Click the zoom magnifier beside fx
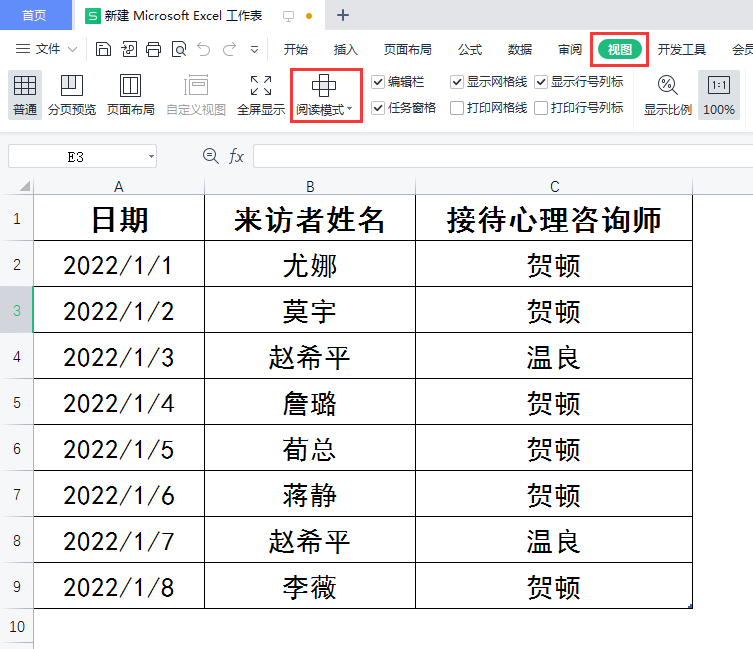The image size is (753, 649). pos(211,156)
